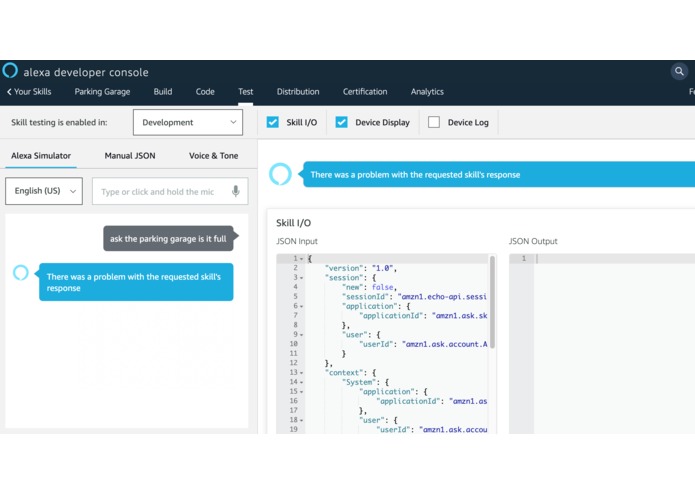Click the Skill I/O panel heading

pos(293,223)
